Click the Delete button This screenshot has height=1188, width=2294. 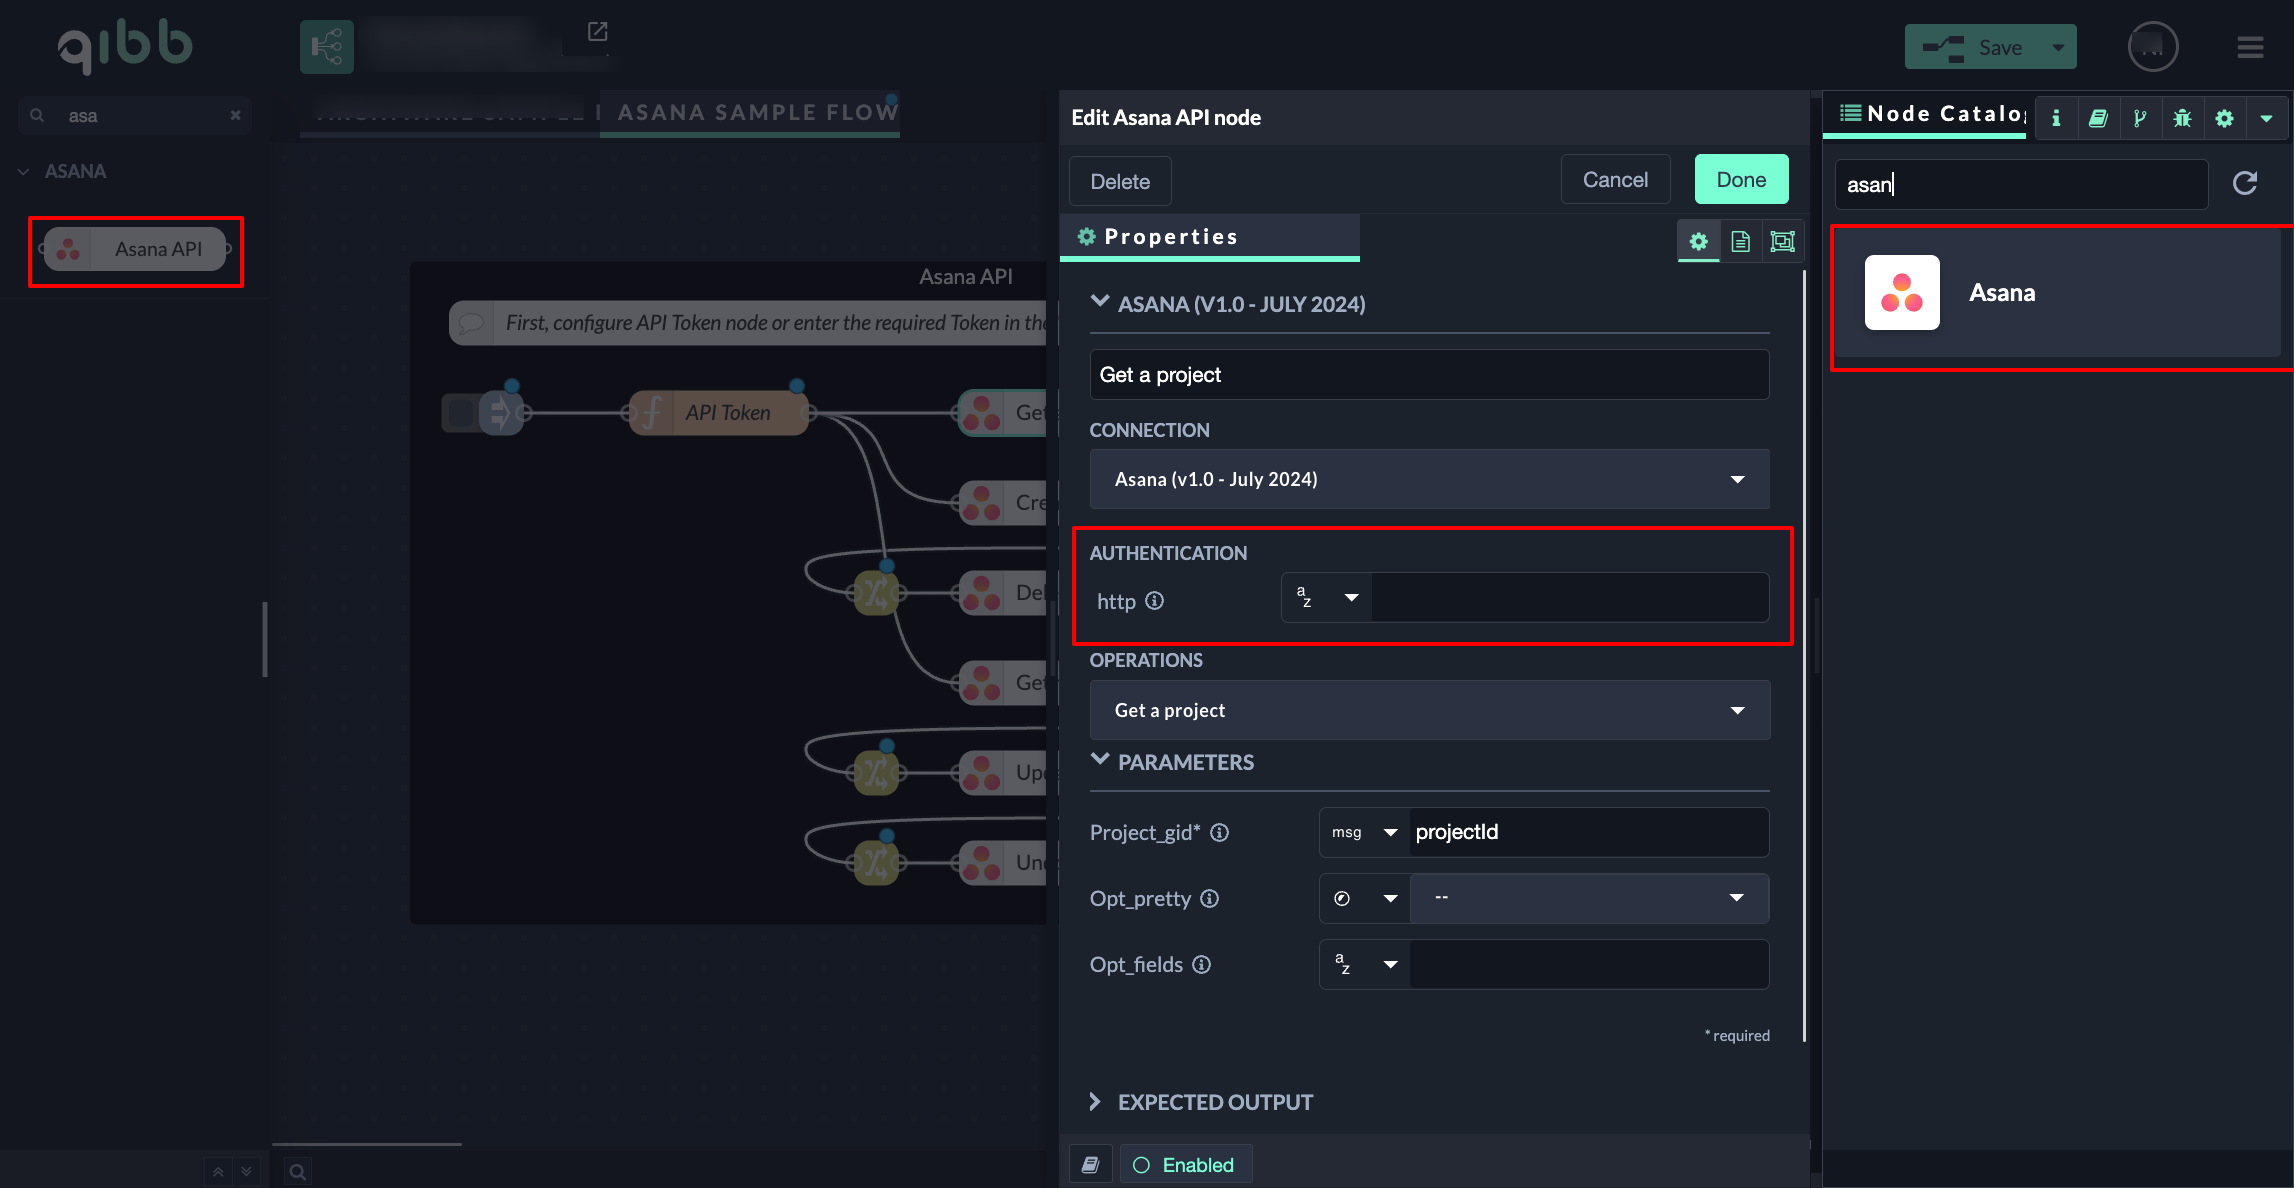[1120, 182]
